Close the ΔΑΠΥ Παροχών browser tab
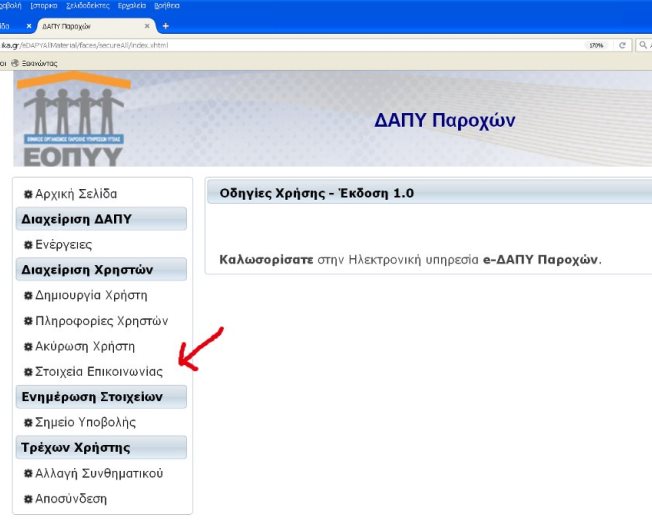This screenshot has height=531, width=652. coord(147,26)
